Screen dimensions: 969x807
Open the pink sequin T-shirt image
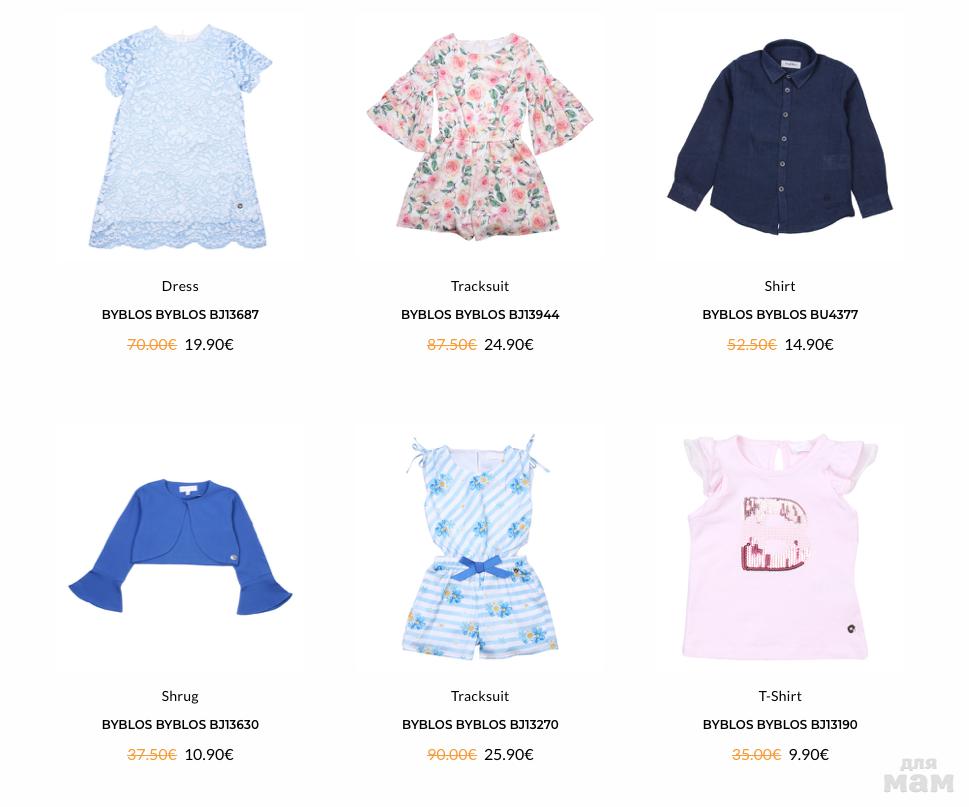point(780,547)
